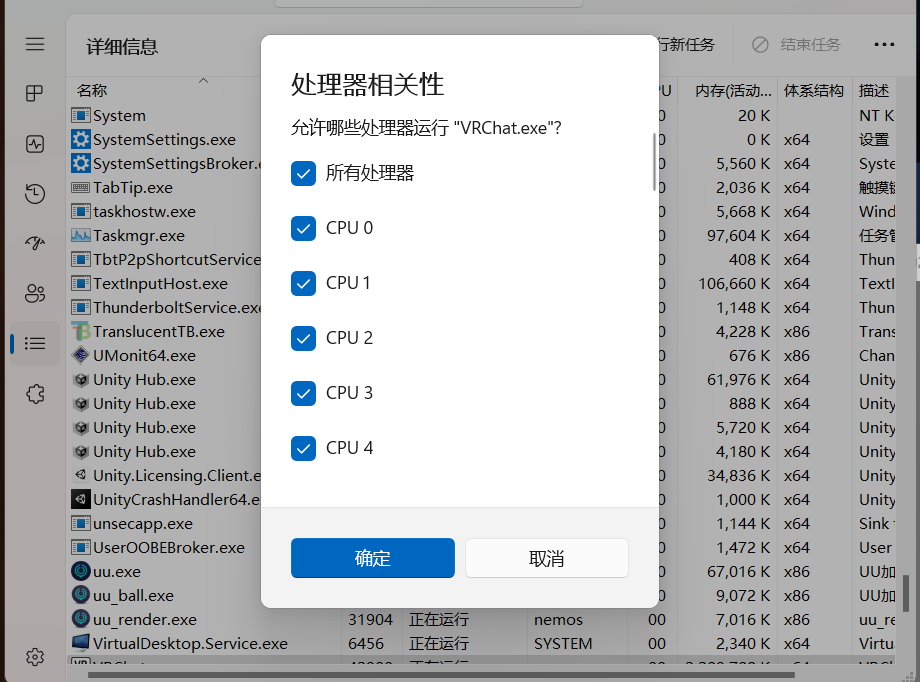This screenshot has height=682, width=920.
Task: Open the Performance panel icon
Action: 35,143
